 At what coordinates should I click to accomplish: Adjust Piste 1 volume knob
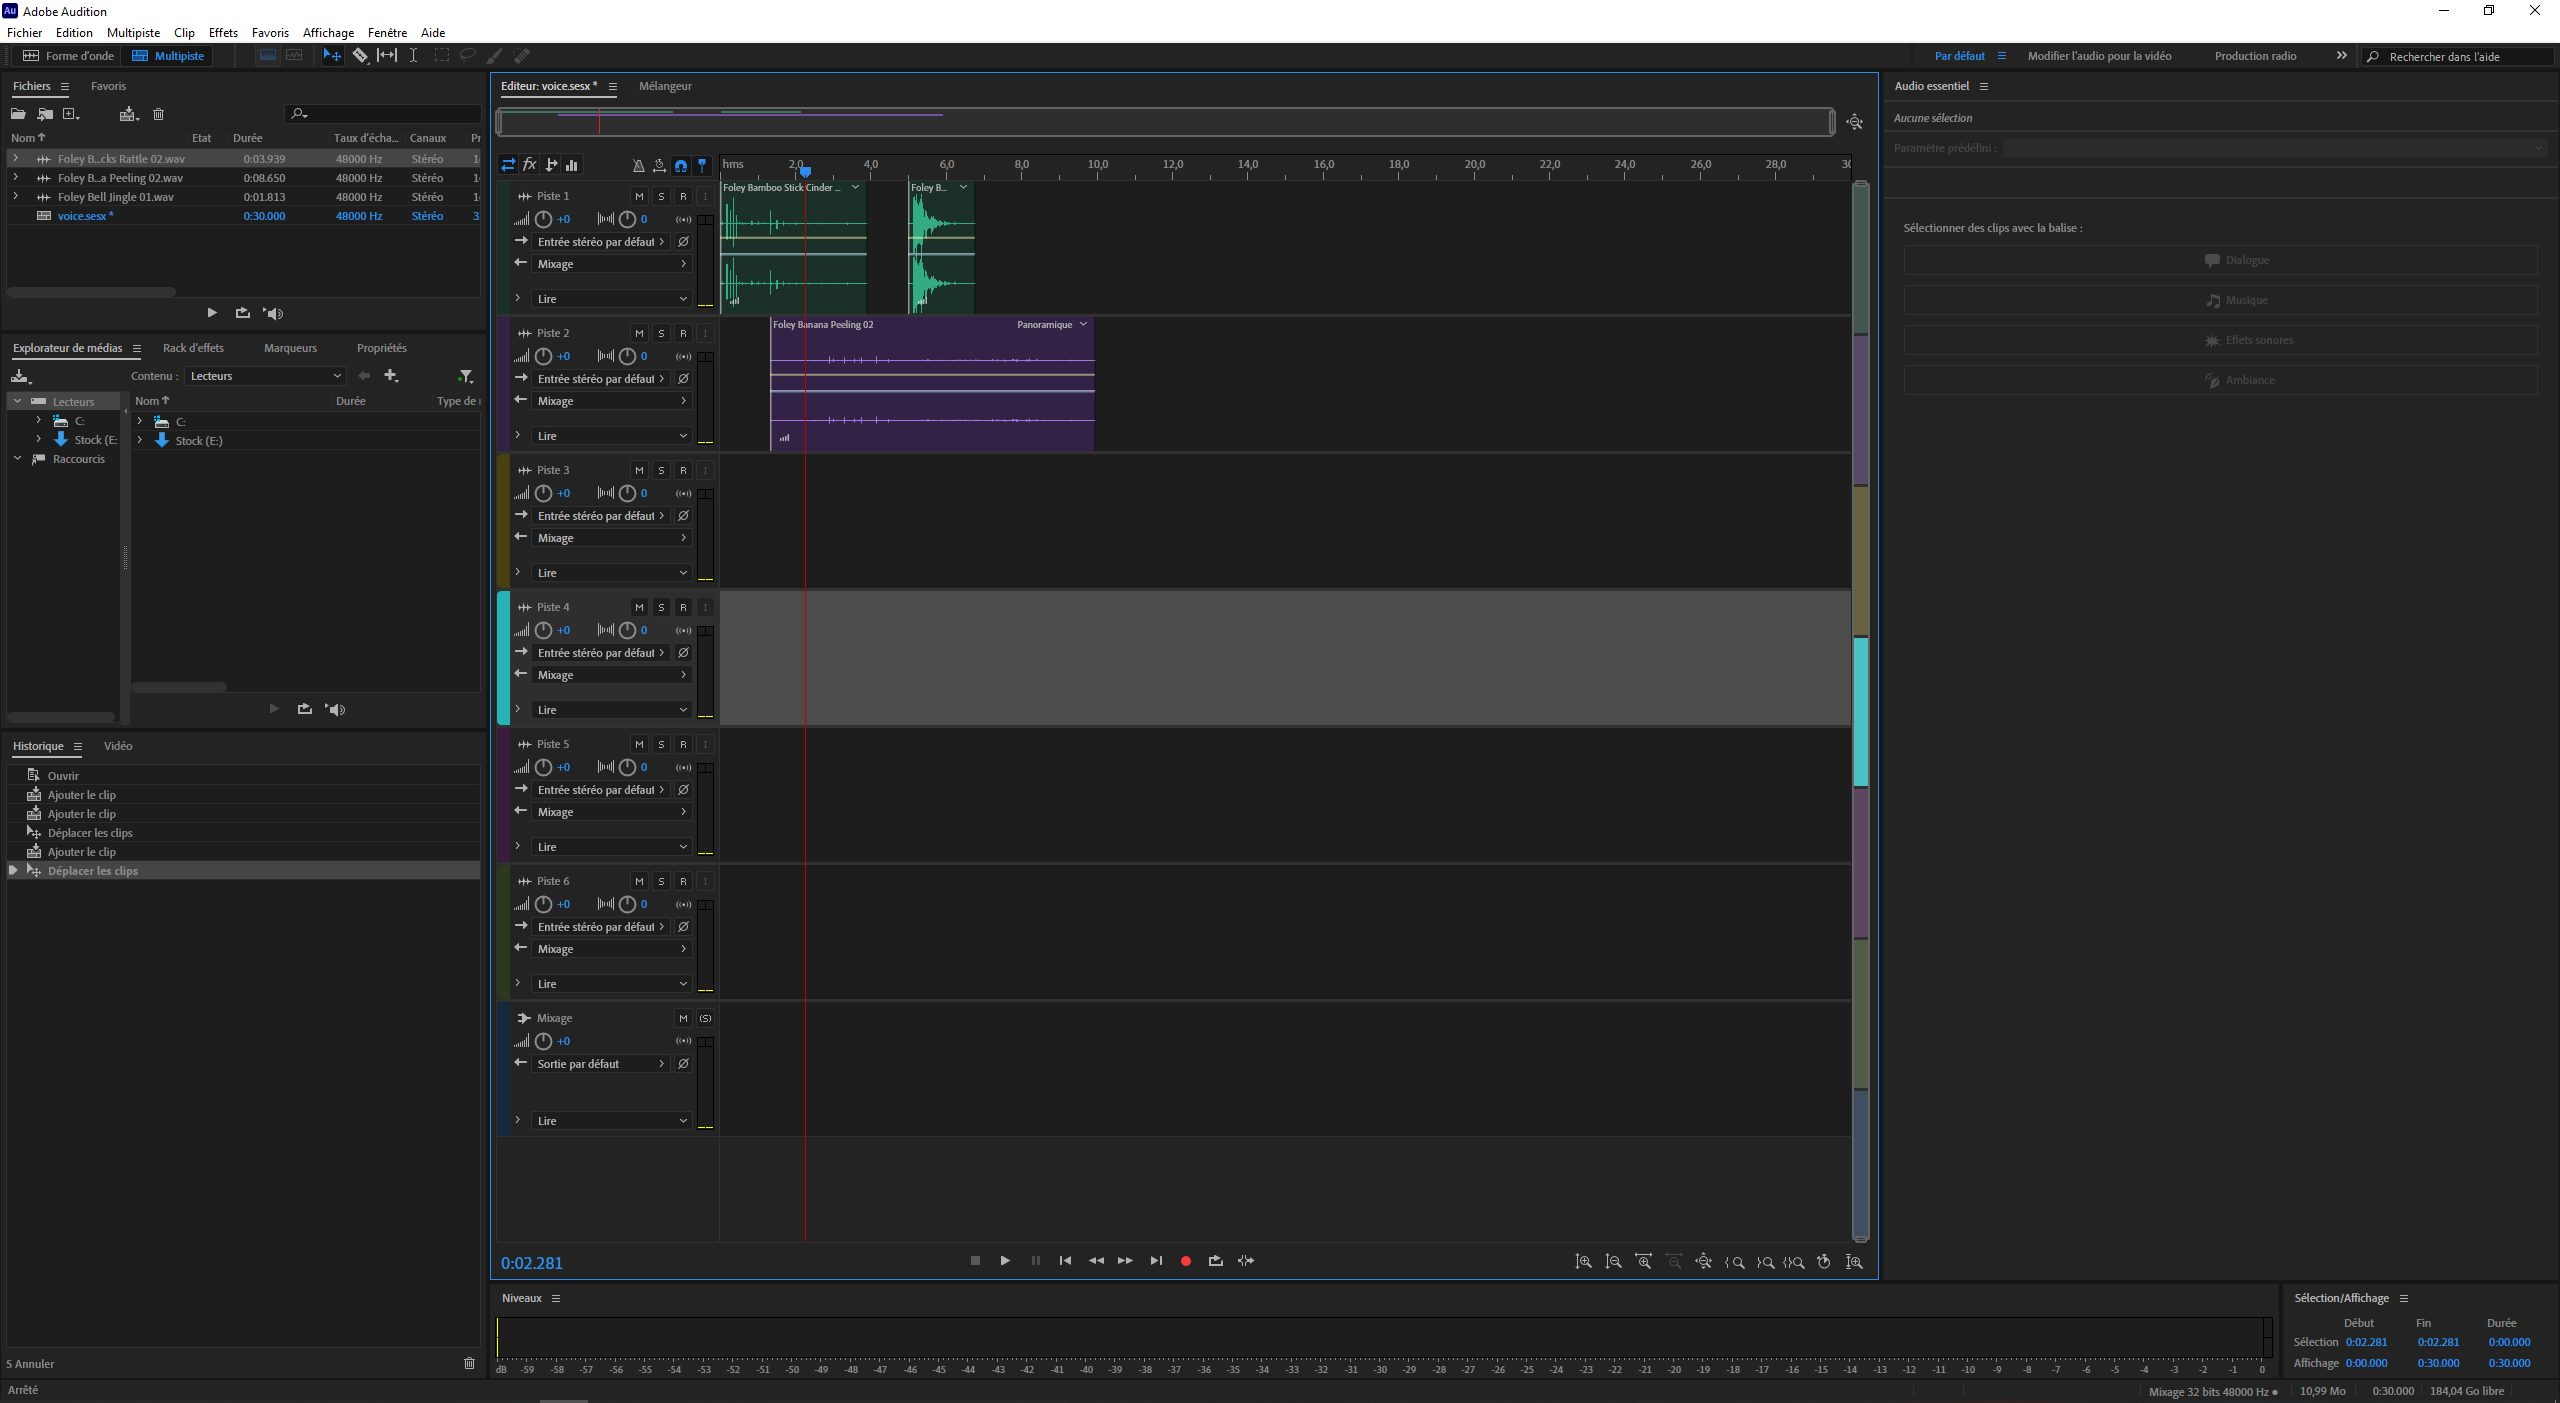click(x=543, y=219)
